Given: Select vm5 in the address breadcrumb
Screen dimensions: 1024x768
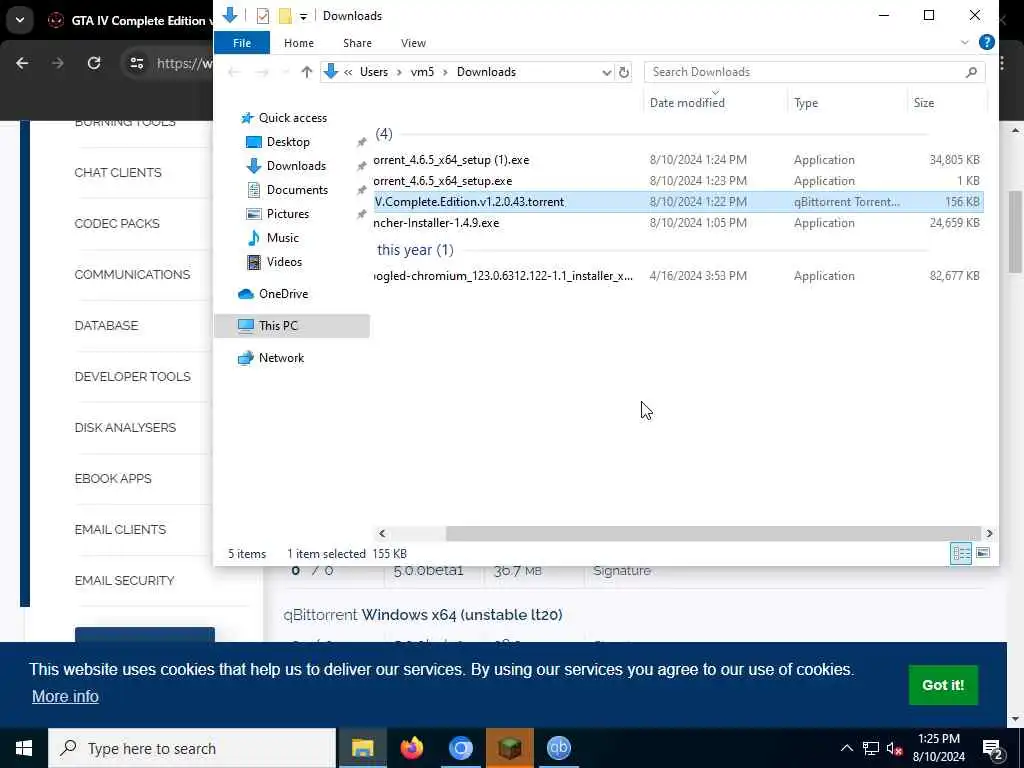Looking at the screenshot, I should tap(422, 72).
